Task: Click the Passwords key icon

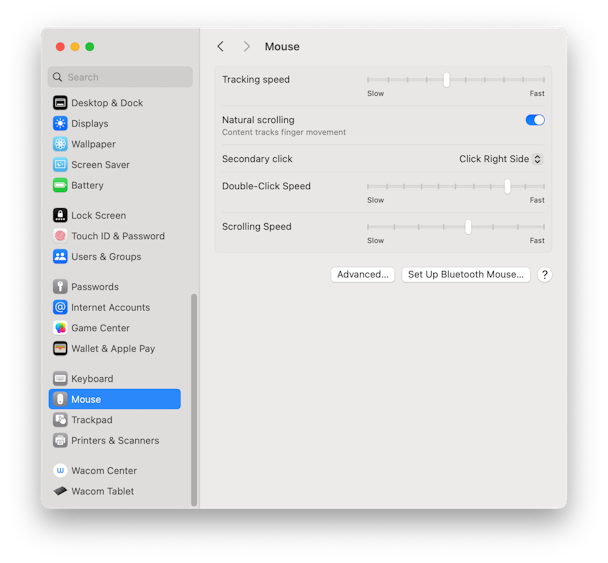Action: (x=60, y=287)
